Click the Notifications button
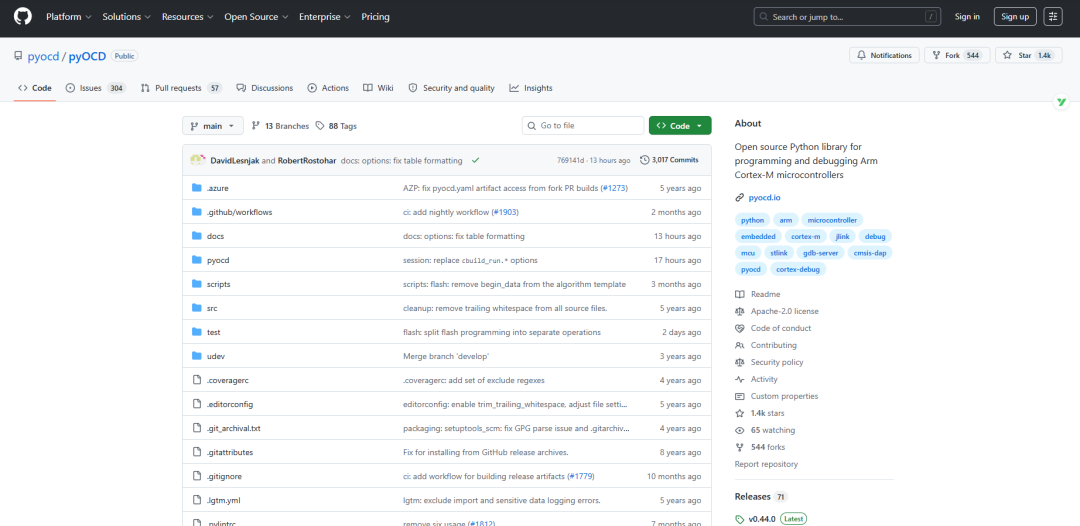The height and width of the screenshot is (526, 1080). [x=884, y=55]
